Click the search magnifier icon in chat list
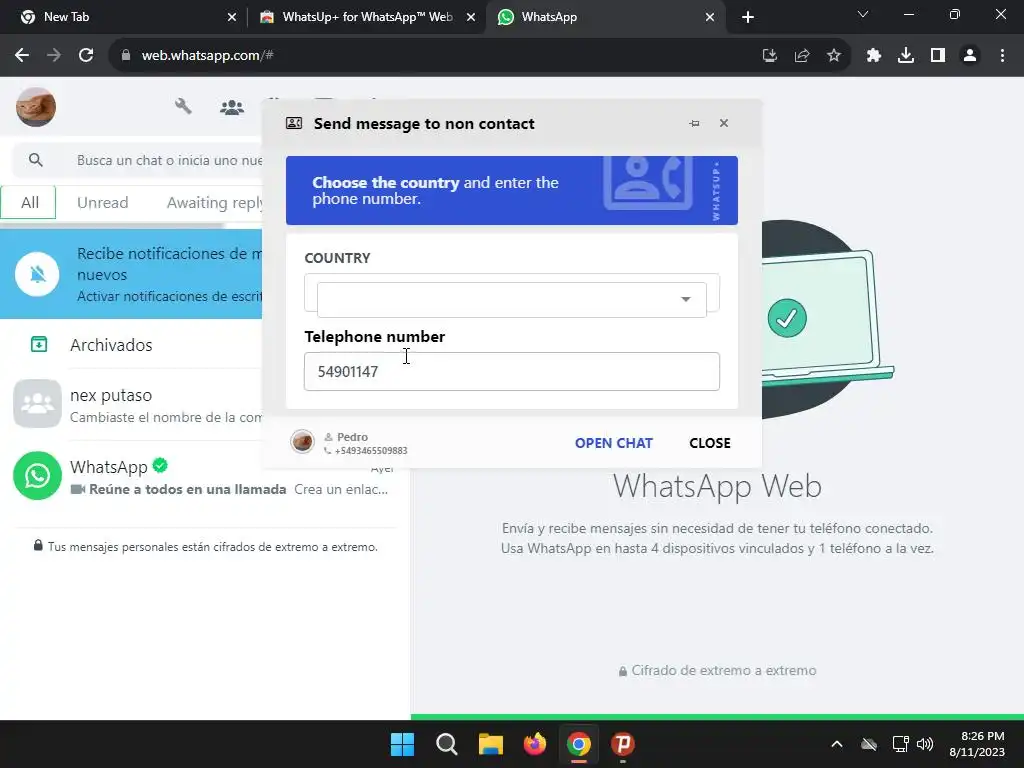Viewport: 1024px width, 768px height. [36, 160]
